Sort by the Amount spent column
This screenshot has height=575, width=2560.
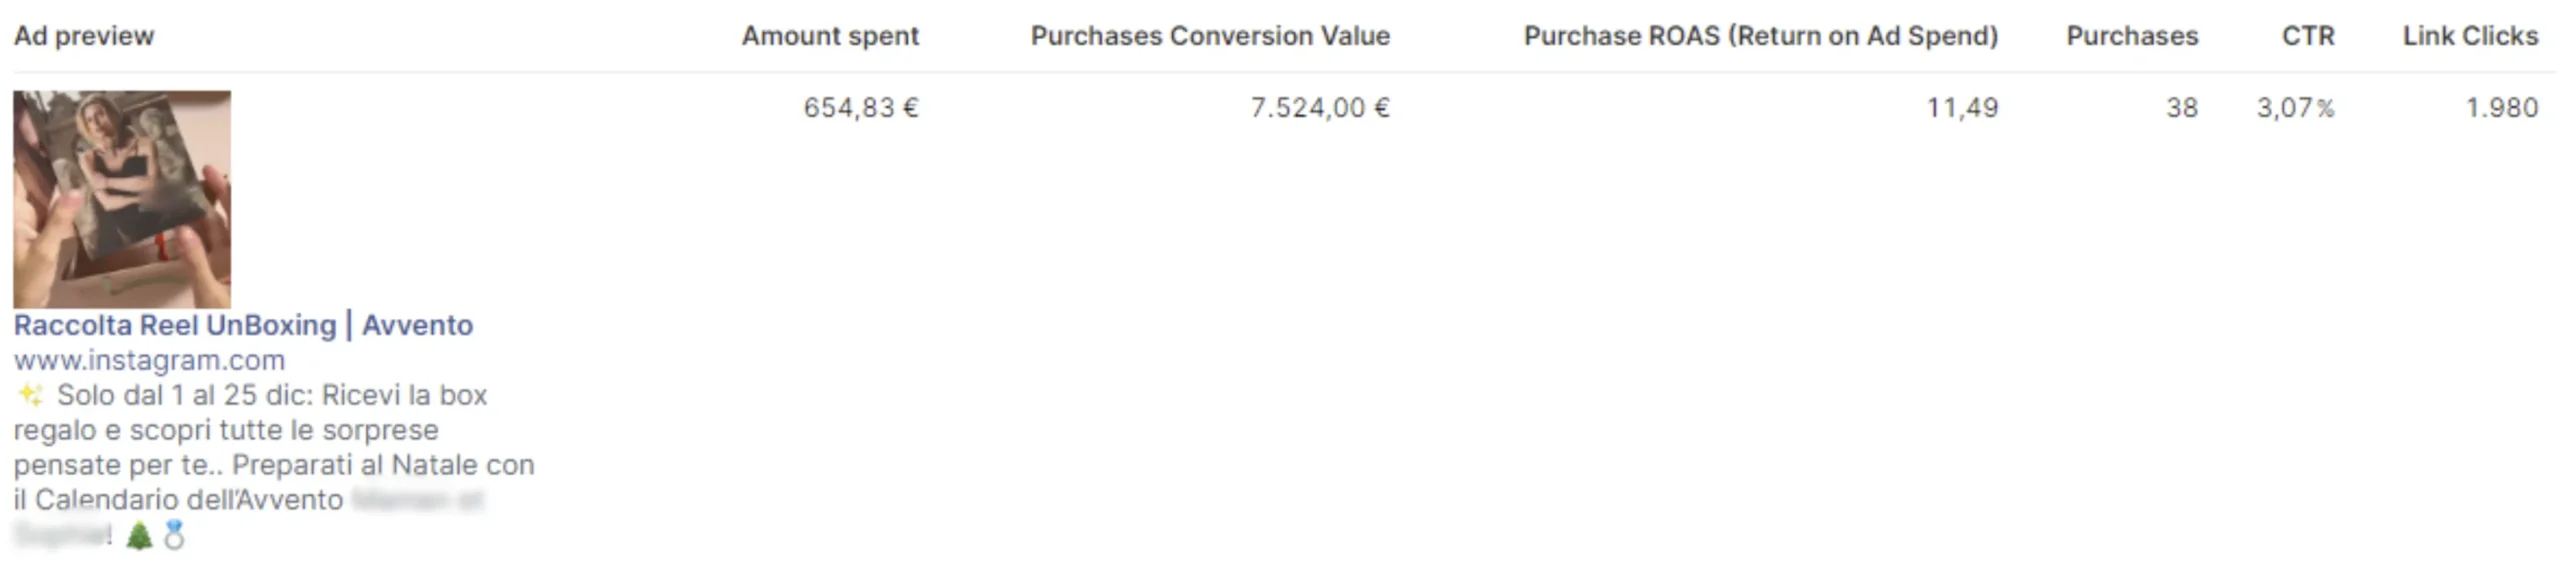[x=830, y=36]
